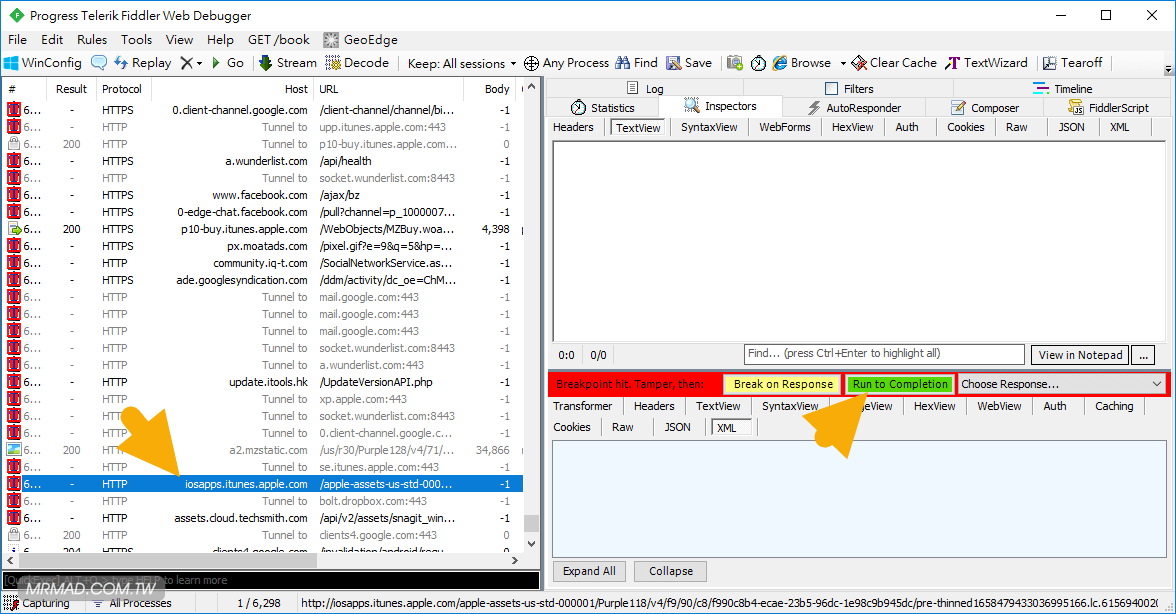This screenshot has width=1176, height=614.
Task: Expand the Choose Response dropdown
Action: 1061,384
